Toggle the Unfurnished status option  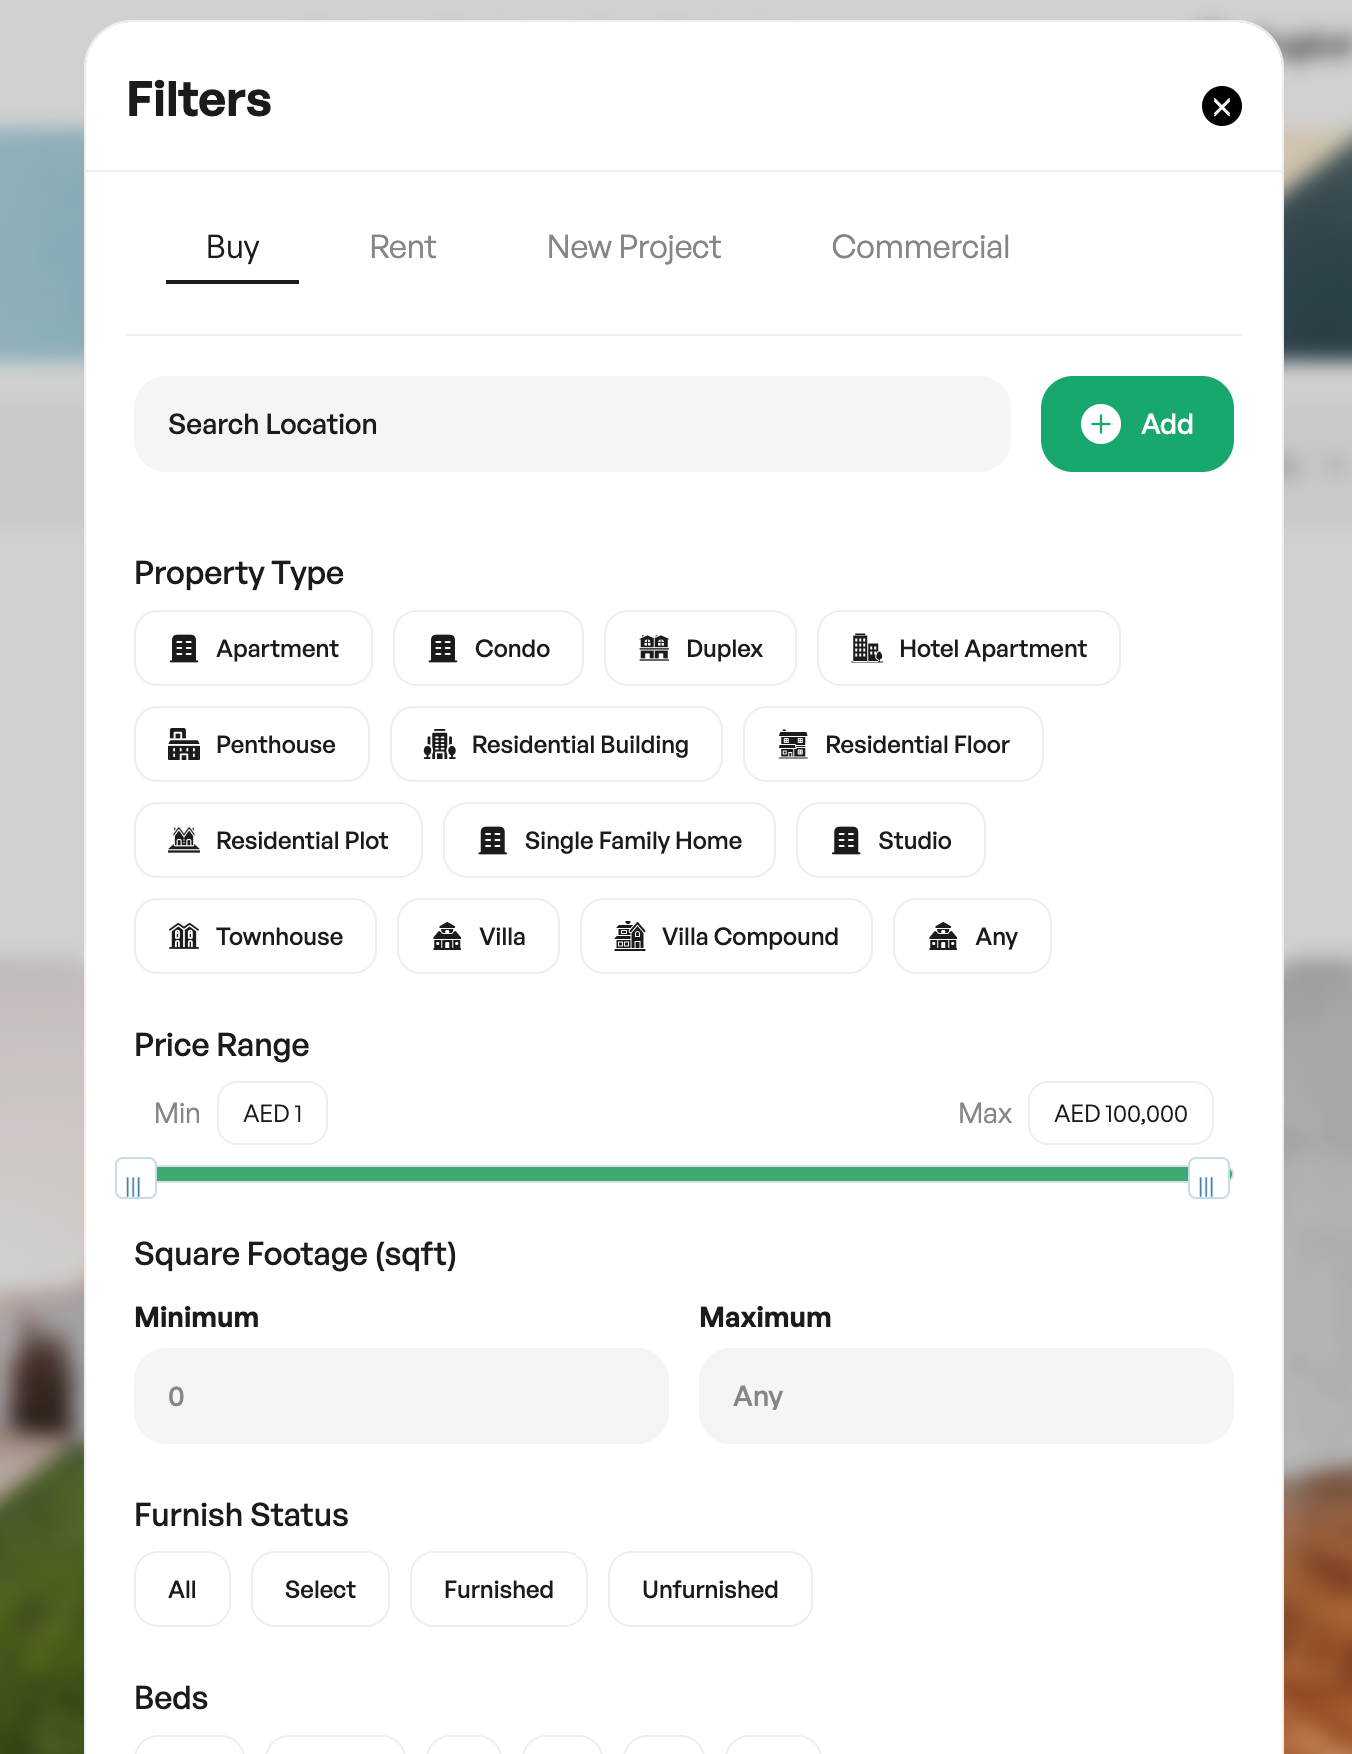click(710, 1589)
